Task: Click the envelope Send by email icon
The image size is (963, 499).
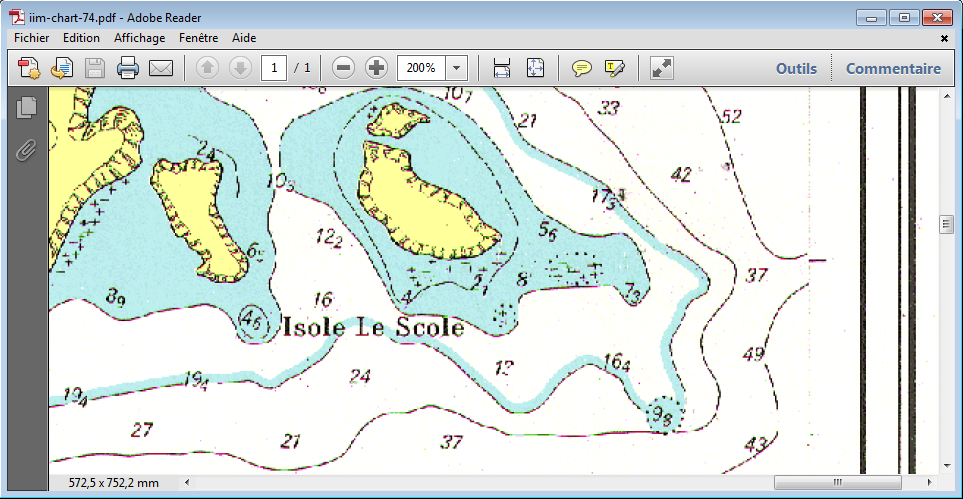Action: coord(161,68)
